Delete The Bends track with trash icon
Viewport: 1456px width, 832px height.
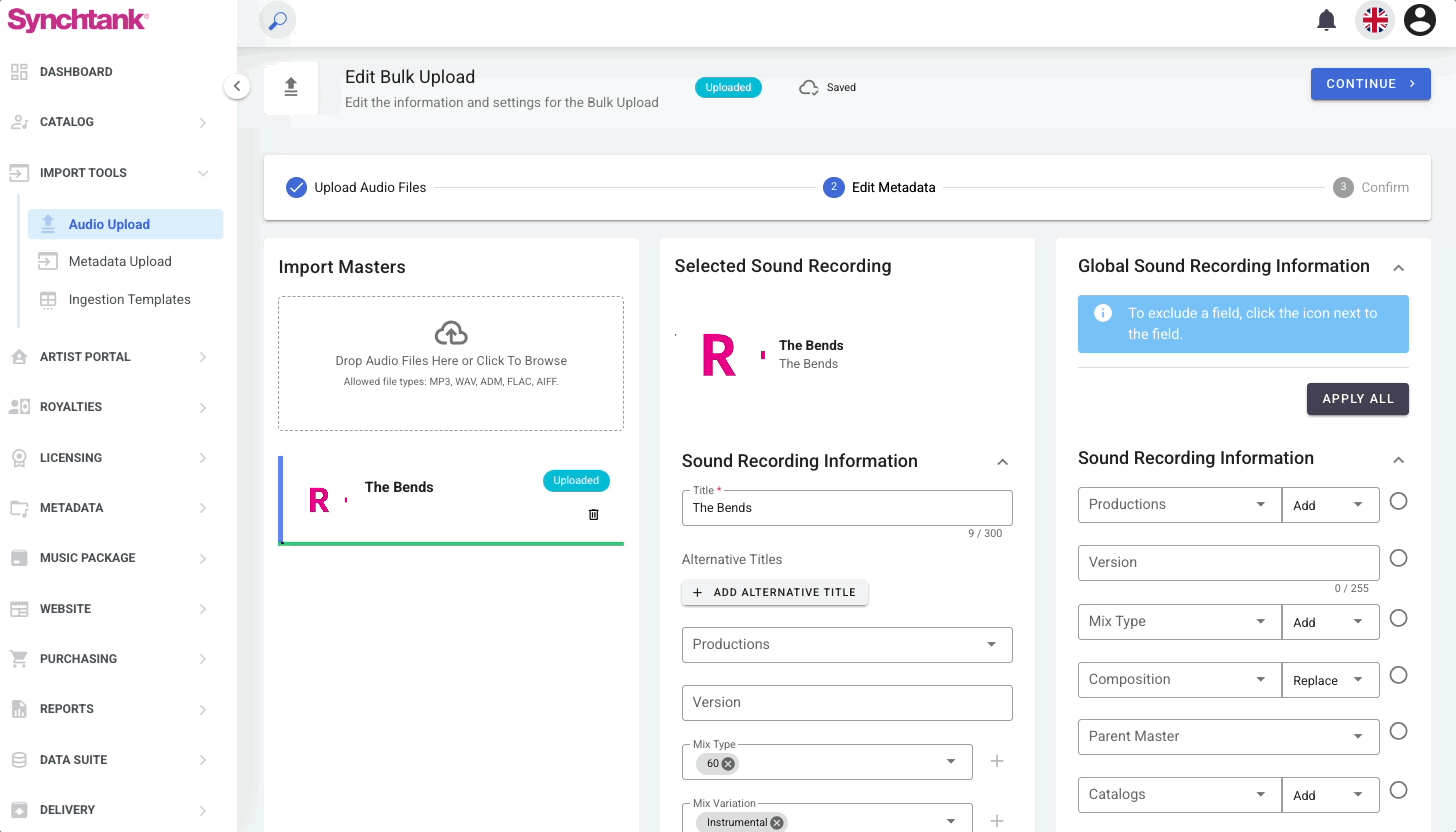pos(593,514)
